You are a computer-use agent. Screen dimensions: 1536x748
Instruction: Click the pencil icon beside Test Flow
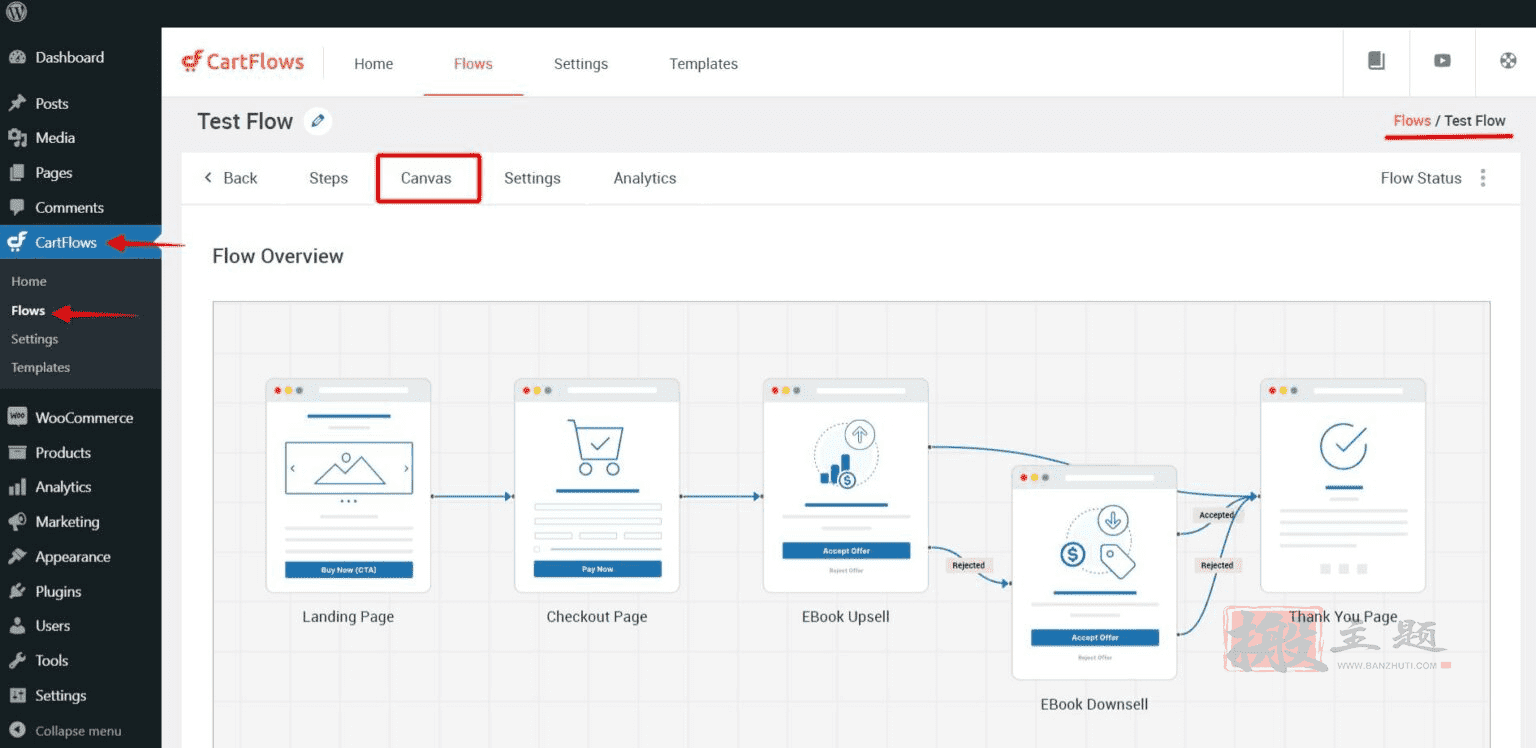coord(318,121)
